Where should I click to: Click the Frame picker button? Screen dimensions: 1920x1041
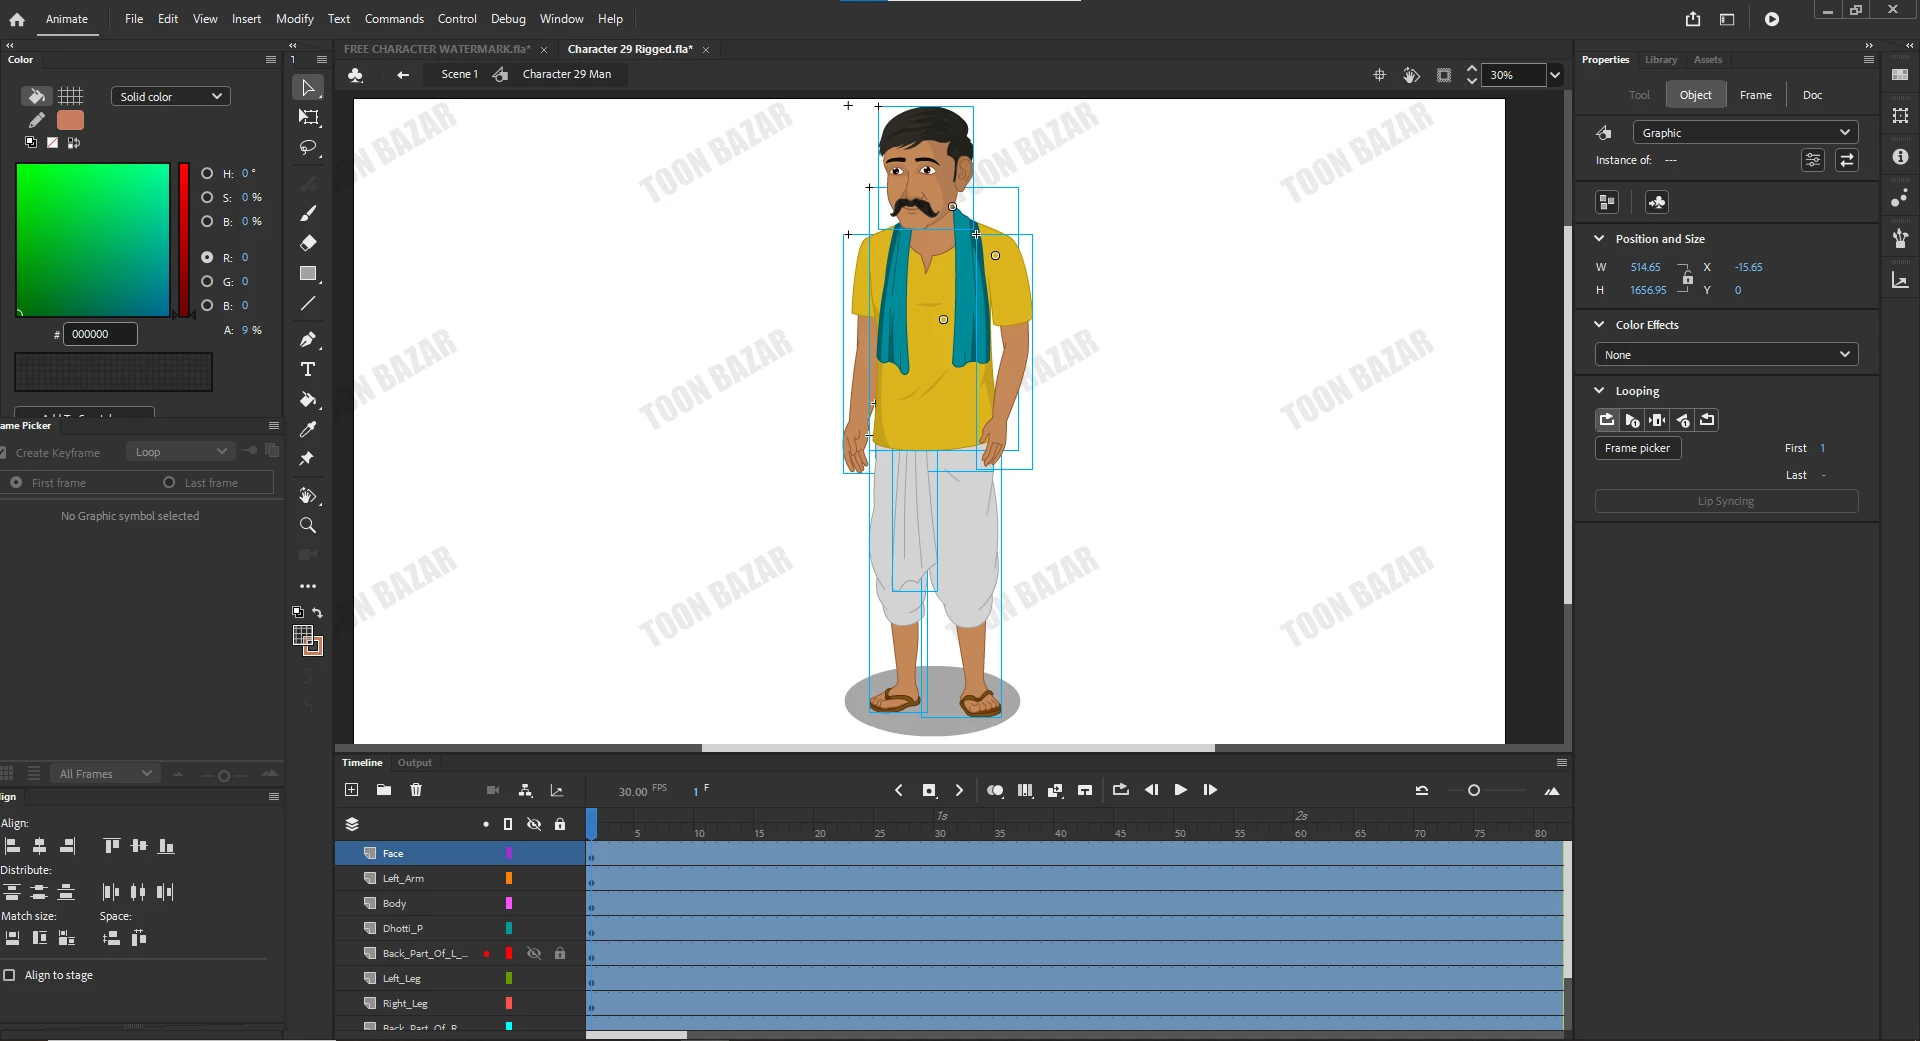coord(1637,448)
